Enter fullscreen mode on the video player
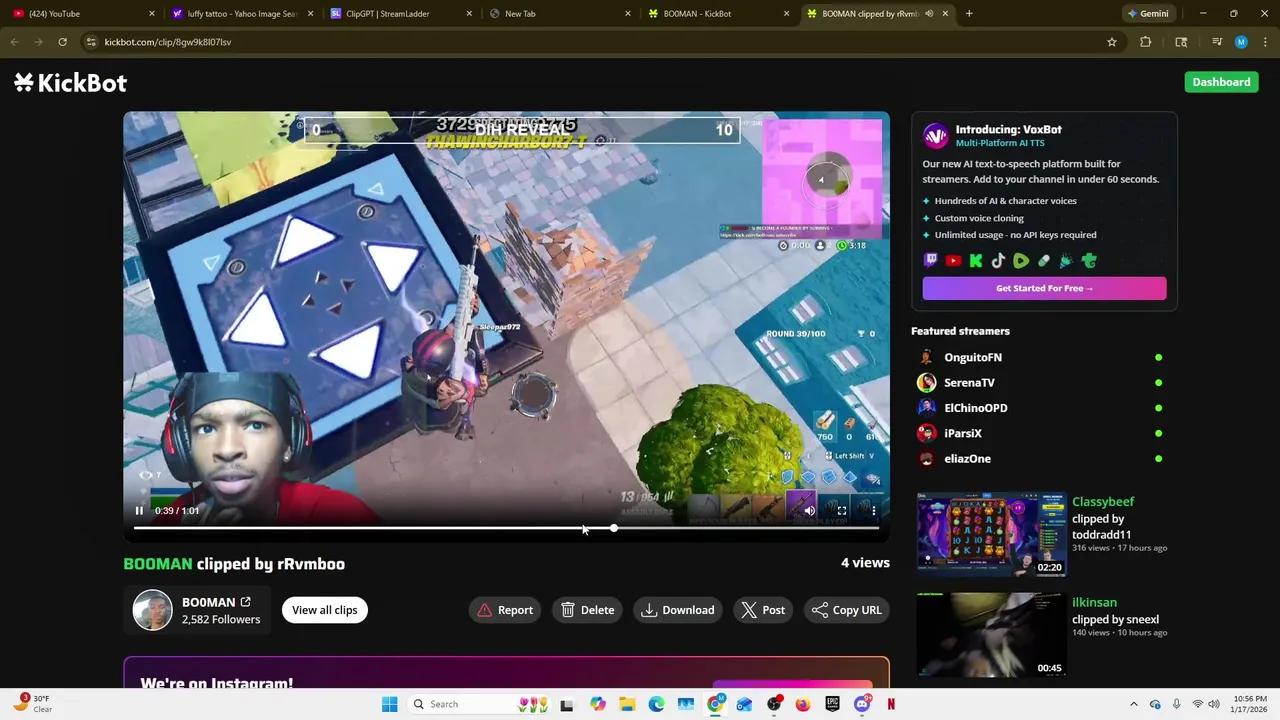This screenshot has width=1280, height=720. tap(842, 511)
